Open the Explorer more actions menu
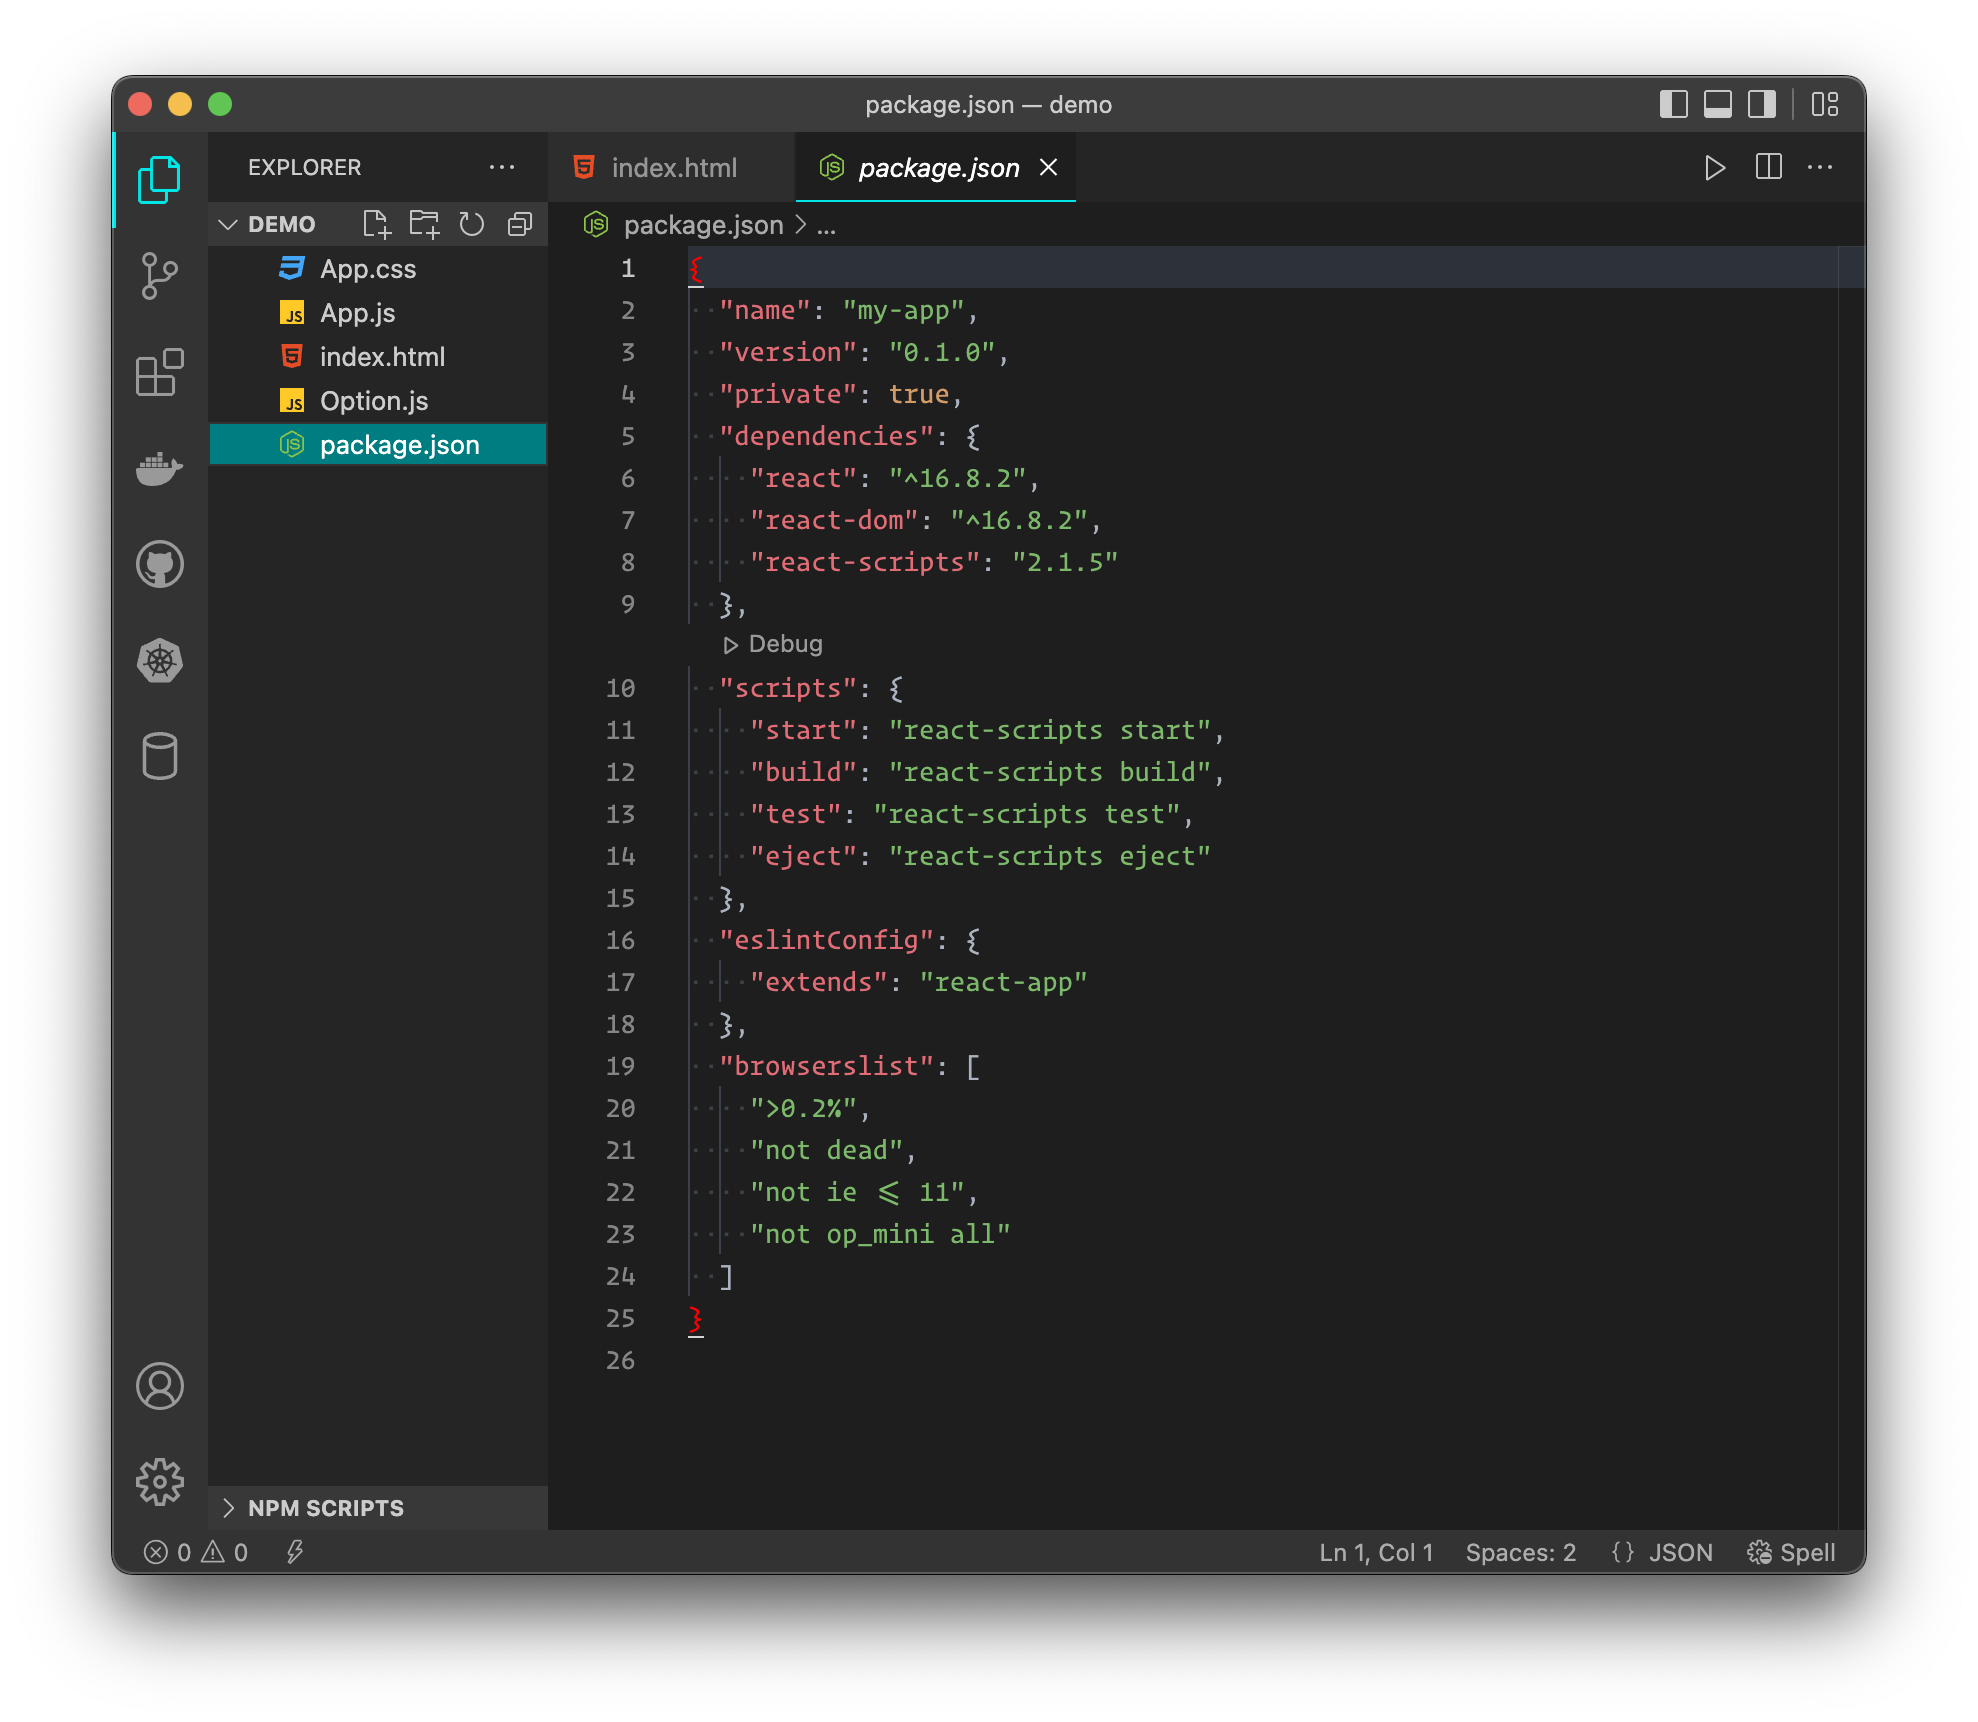The height and width of the screenshot is (1722, 1978). (502, 167)
